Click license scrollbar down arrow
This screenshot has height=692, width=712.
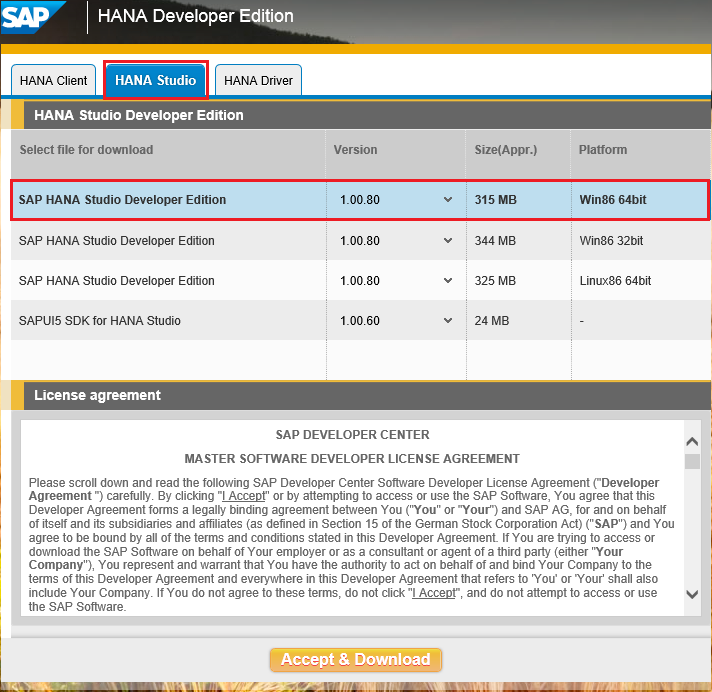(x=692, y=594)
